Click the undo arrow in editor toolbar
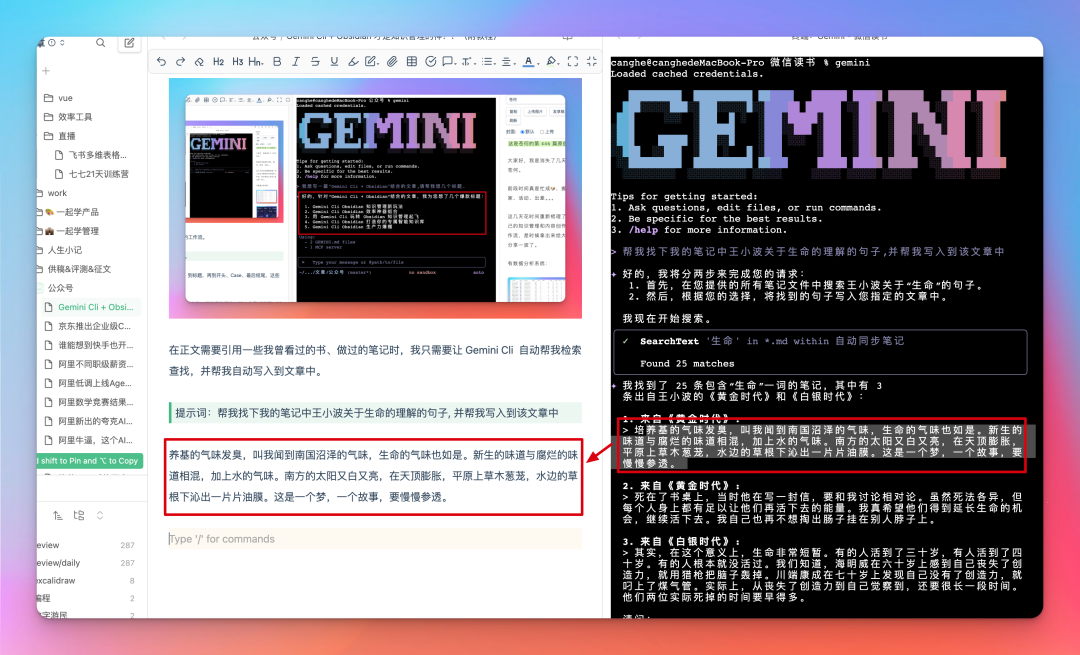1080x655 pixels. [x=161, y=61]
